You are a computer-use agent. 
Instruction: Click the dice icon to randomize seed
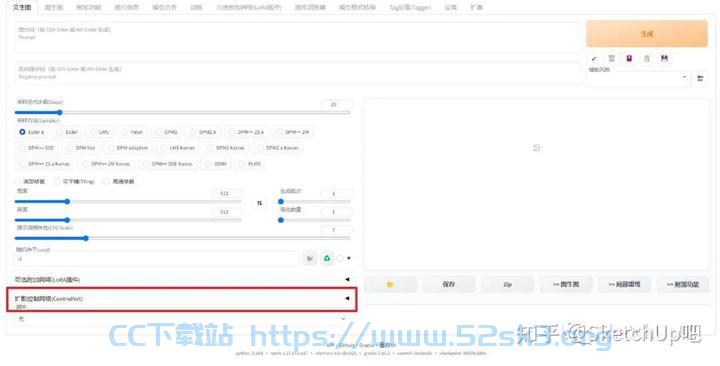pos(310,259)
